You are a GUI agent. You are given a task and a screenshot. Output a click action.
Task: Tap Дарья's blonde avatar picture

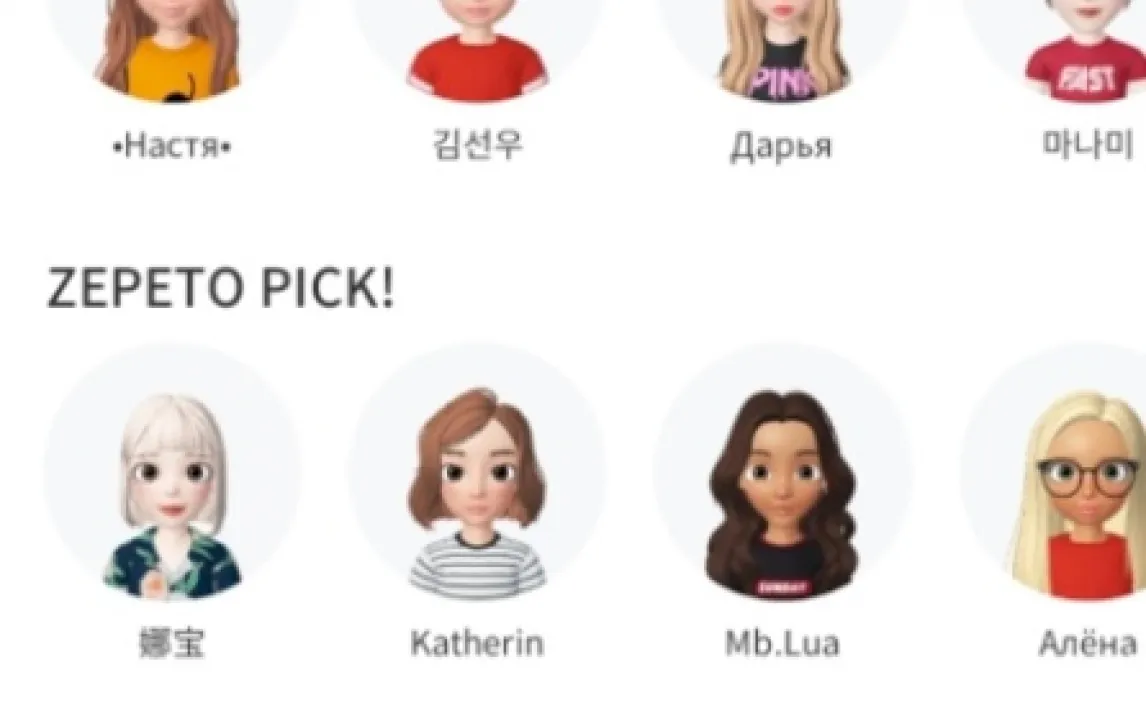tap(782, 47)
